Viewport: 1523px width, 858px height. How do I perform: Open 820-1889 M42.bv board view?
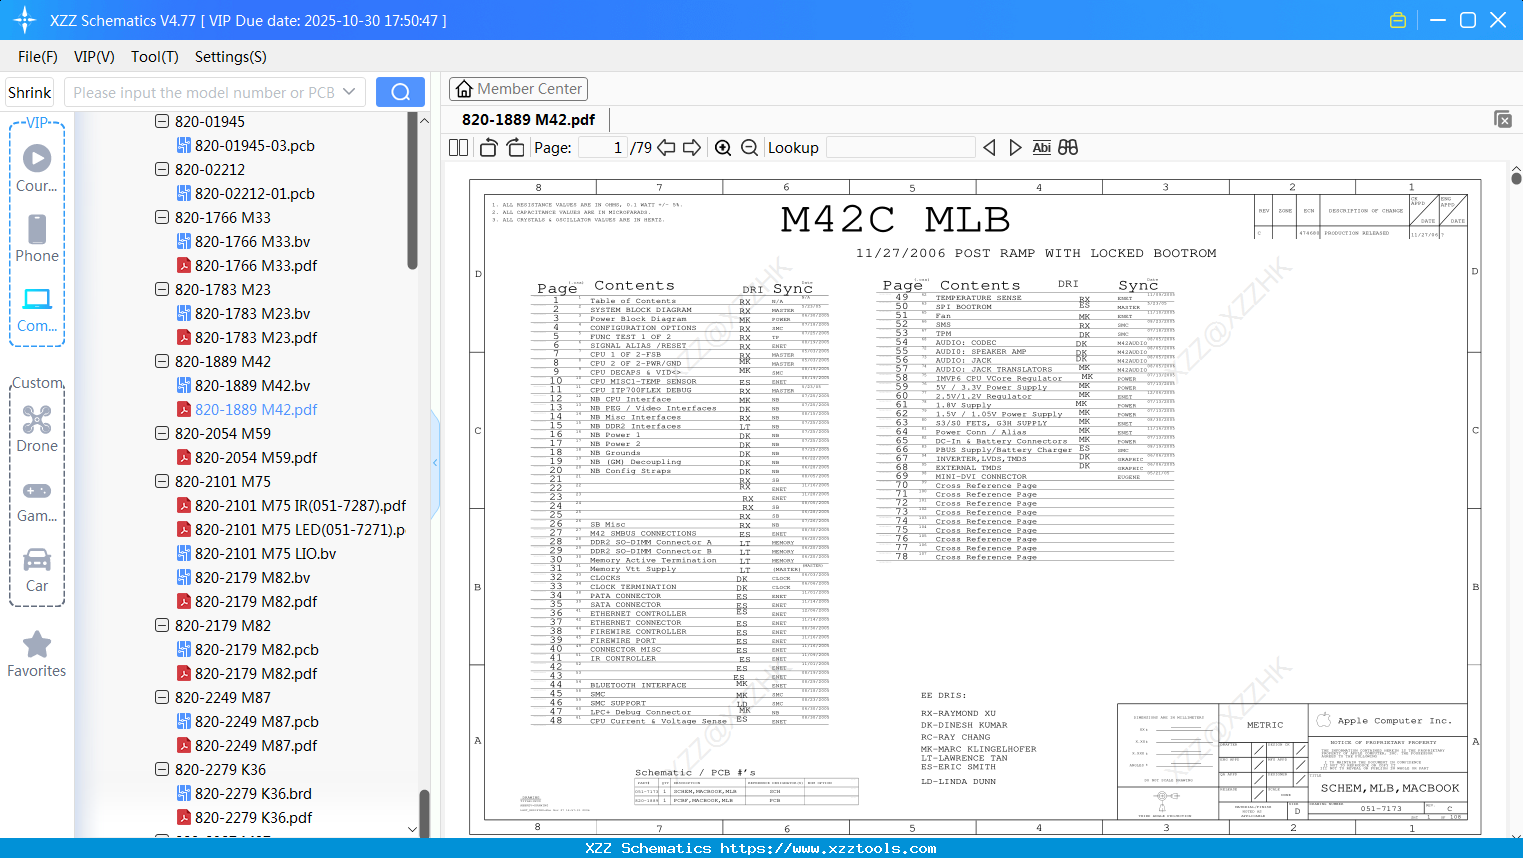click(253, 385)
